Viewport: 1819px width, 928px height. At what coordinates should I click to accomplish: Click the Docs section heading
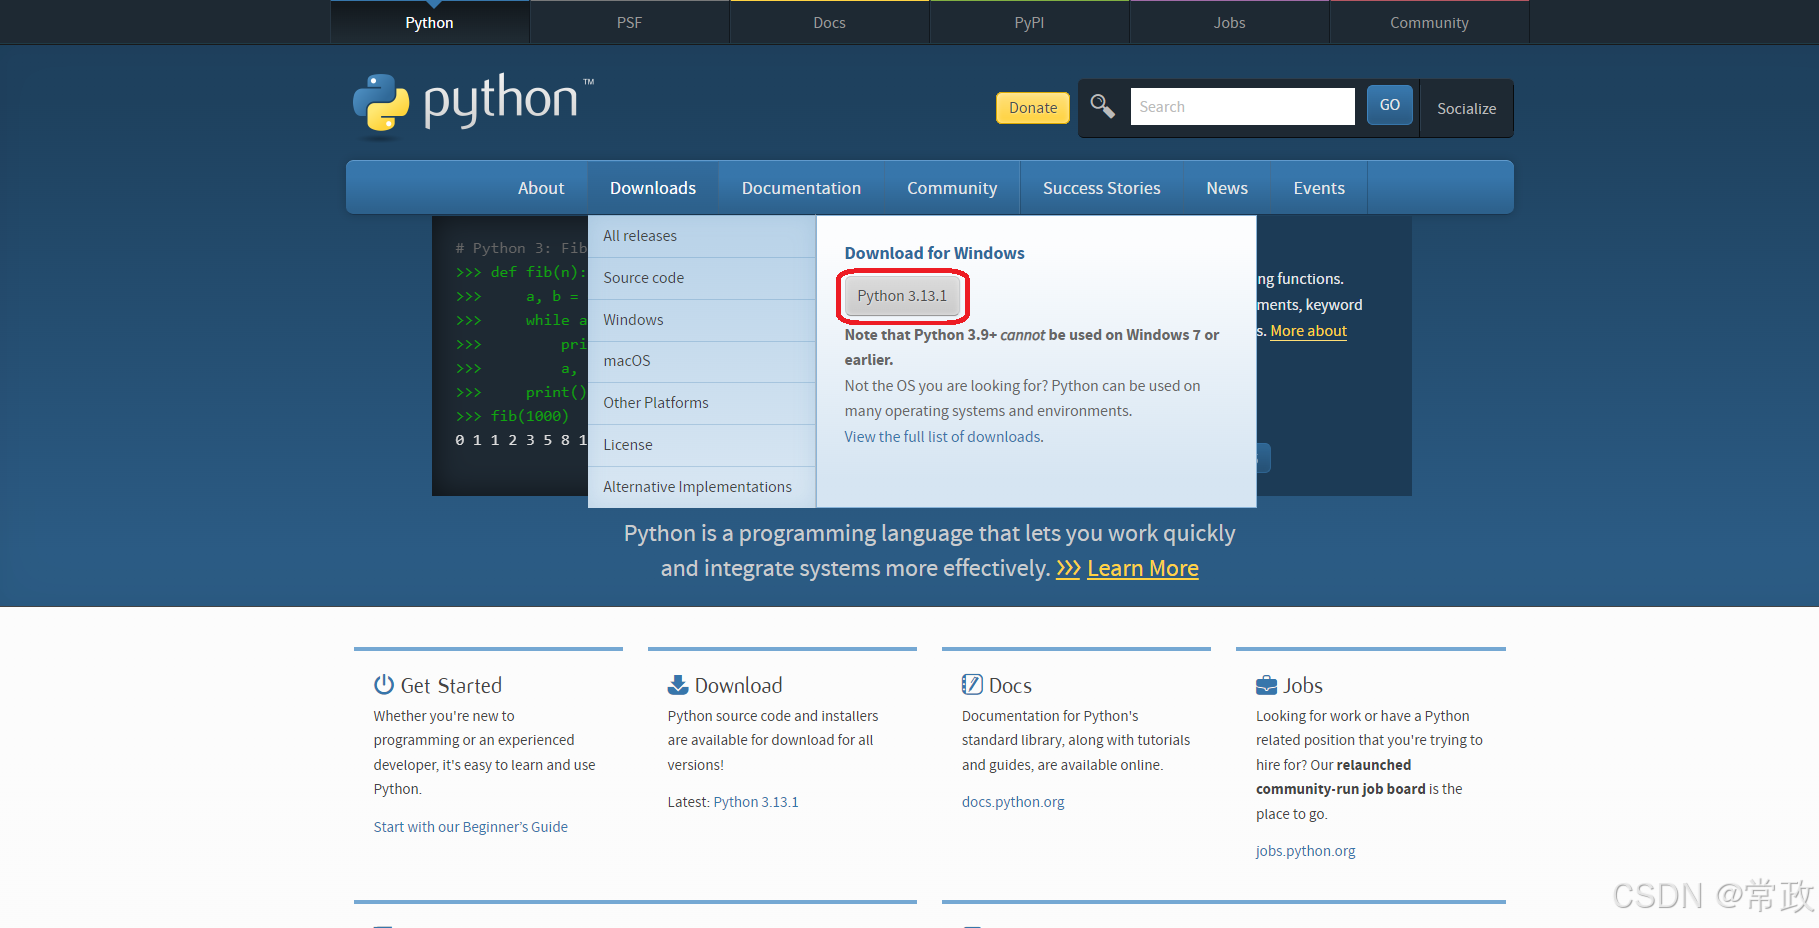coord(1010,685)
